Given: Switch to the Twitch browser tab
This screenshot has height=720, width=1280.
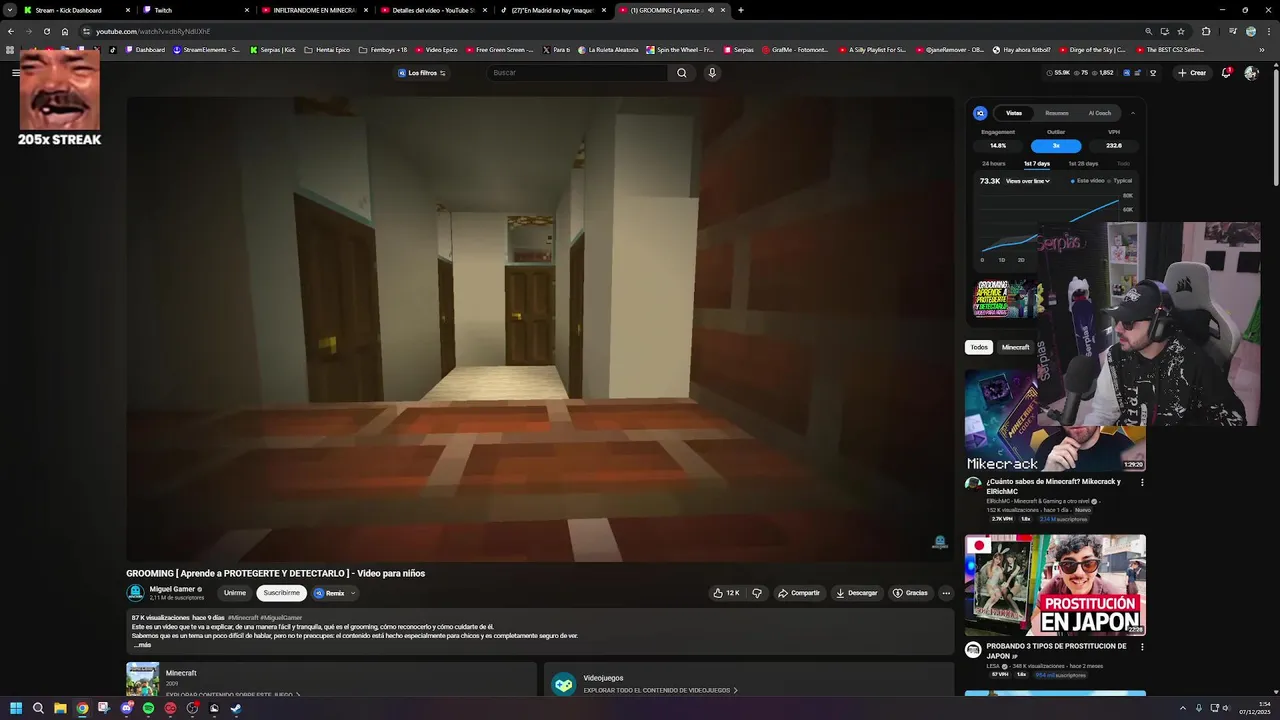Looking at the screenshot, I should click(198, 10).
